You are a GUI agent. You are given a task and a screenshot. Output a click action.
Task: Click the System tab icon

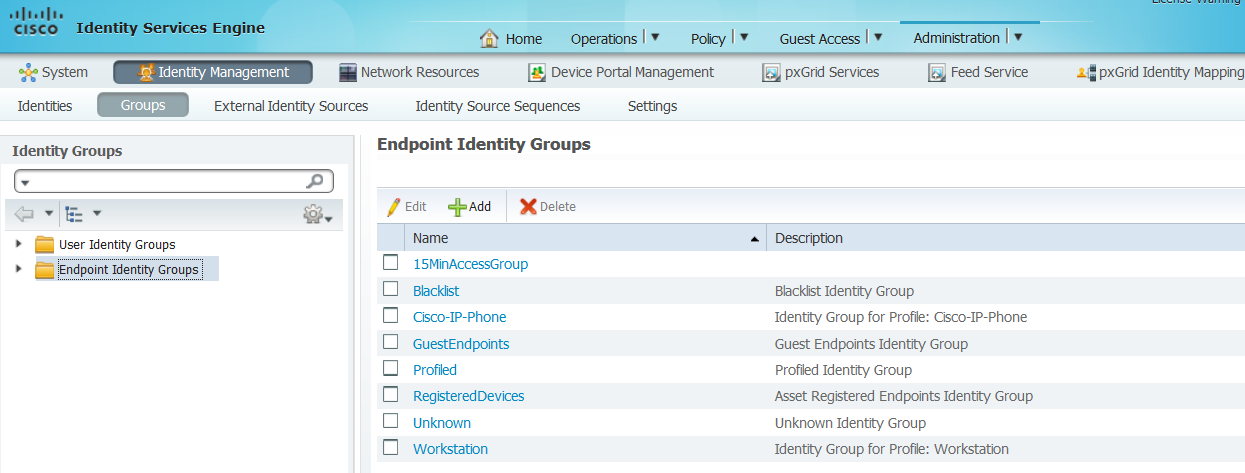28,72
